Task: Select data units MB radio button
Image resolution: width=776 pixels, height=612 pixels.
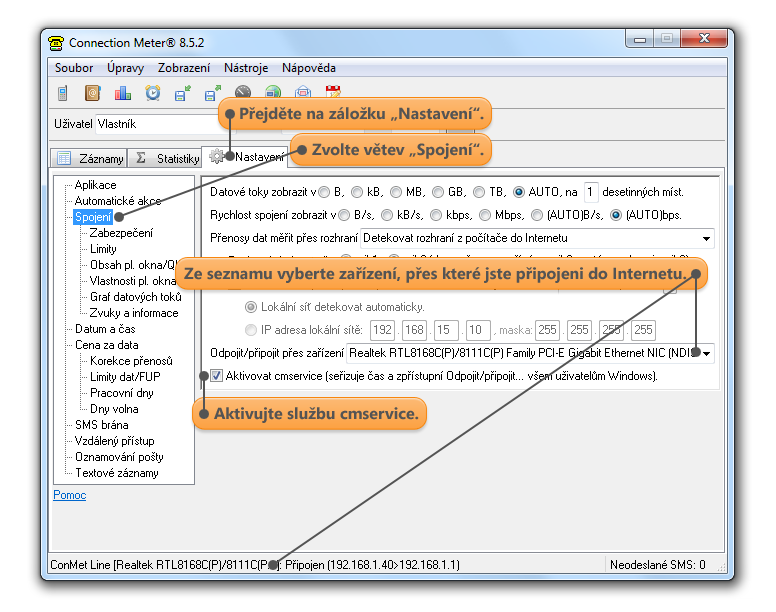Action: (x=396, y=192)
